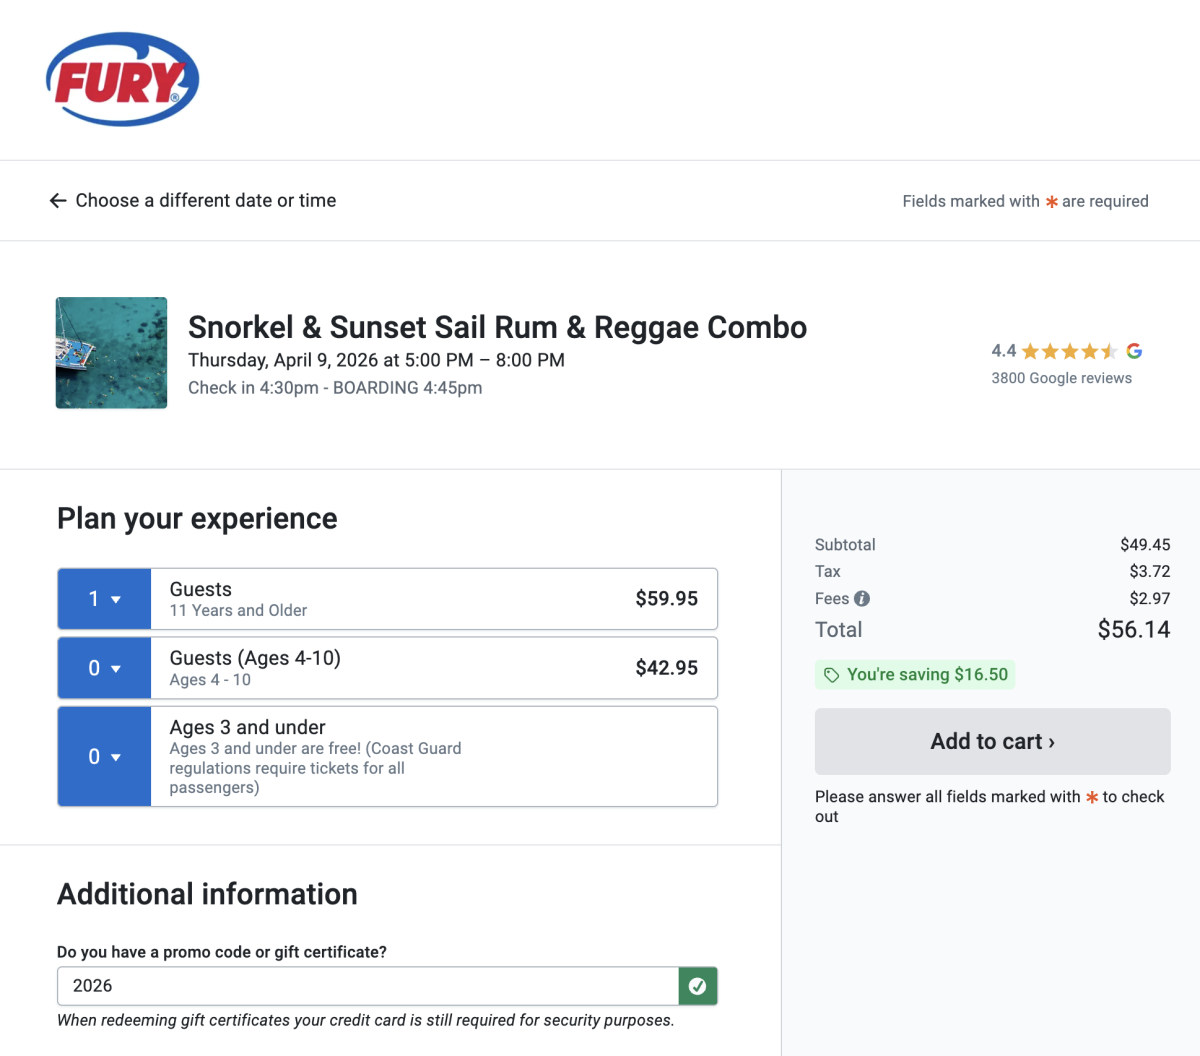Click the Fees info icon

pyautogui.click(x=862, y=599)
